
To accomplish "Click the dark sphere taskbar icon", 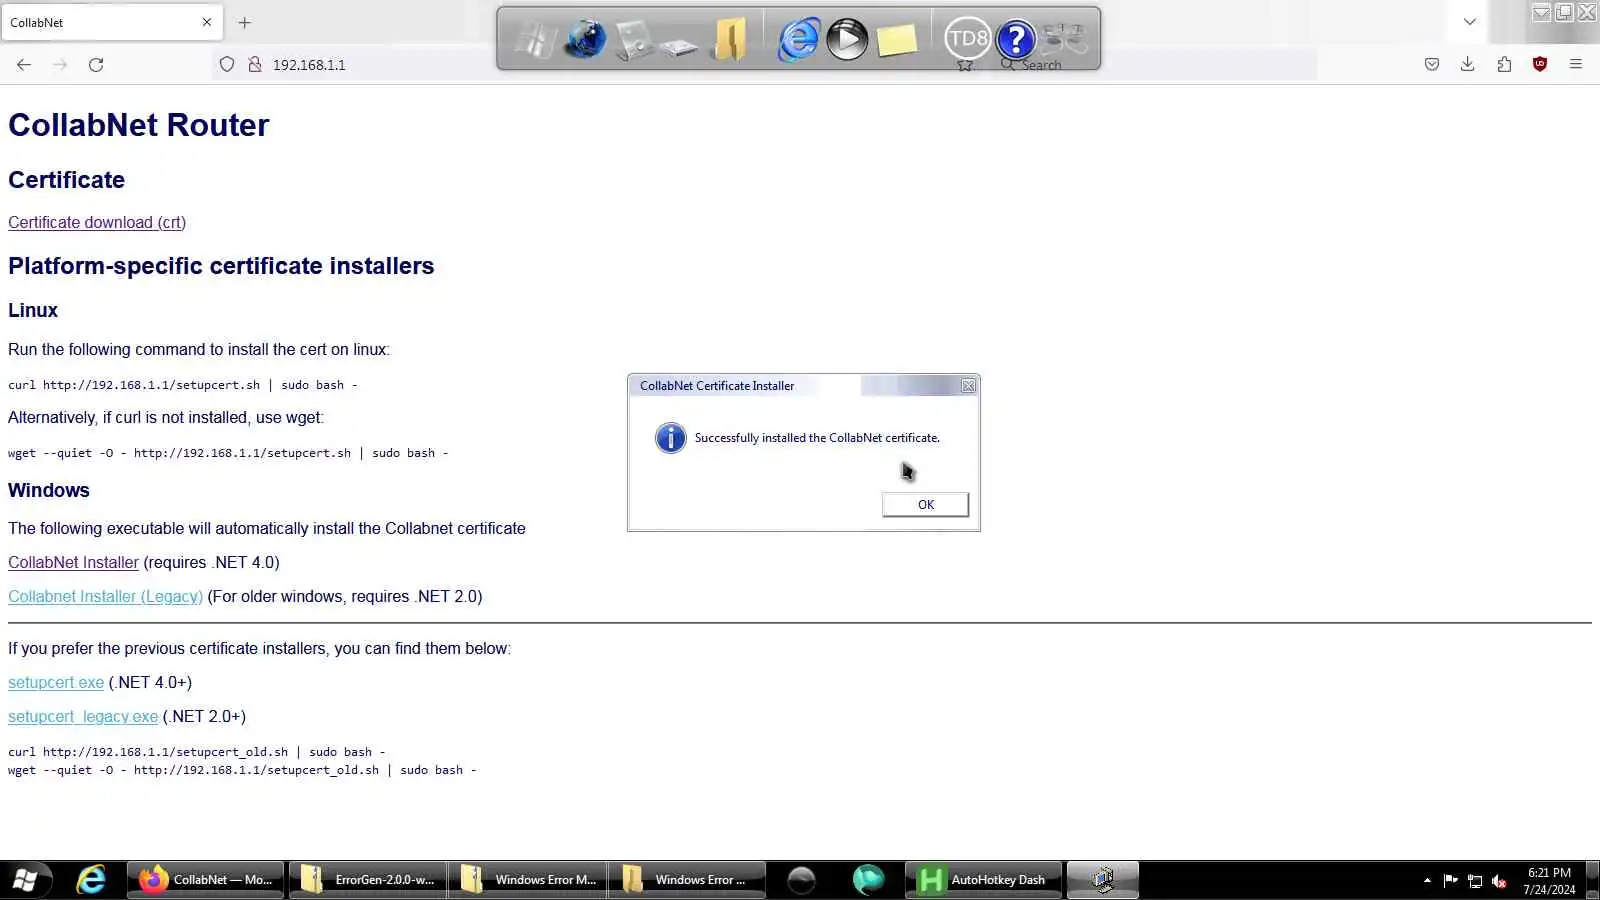I will coord(801,880).
